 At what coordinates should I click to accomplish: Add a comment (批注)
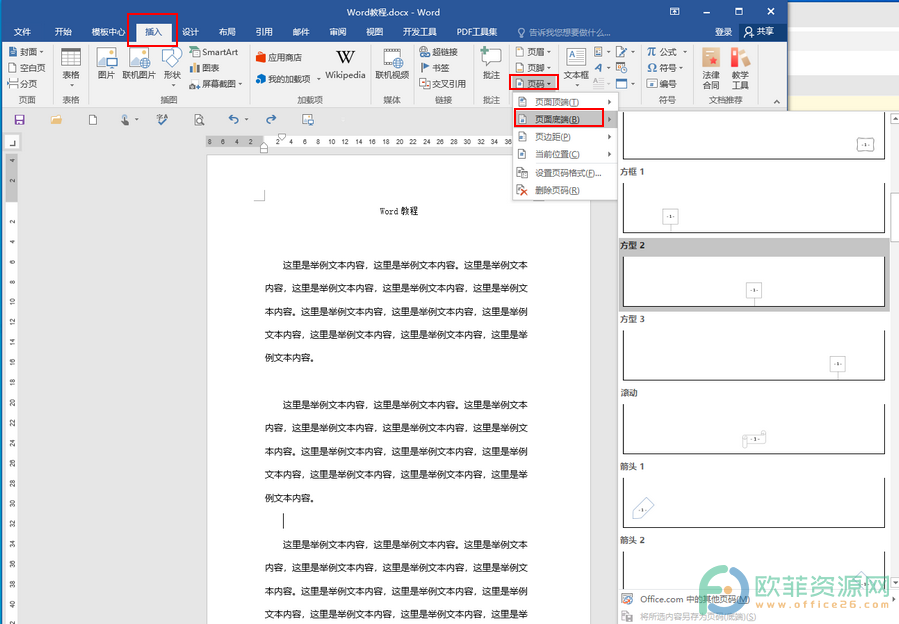[x=491, y=63]
